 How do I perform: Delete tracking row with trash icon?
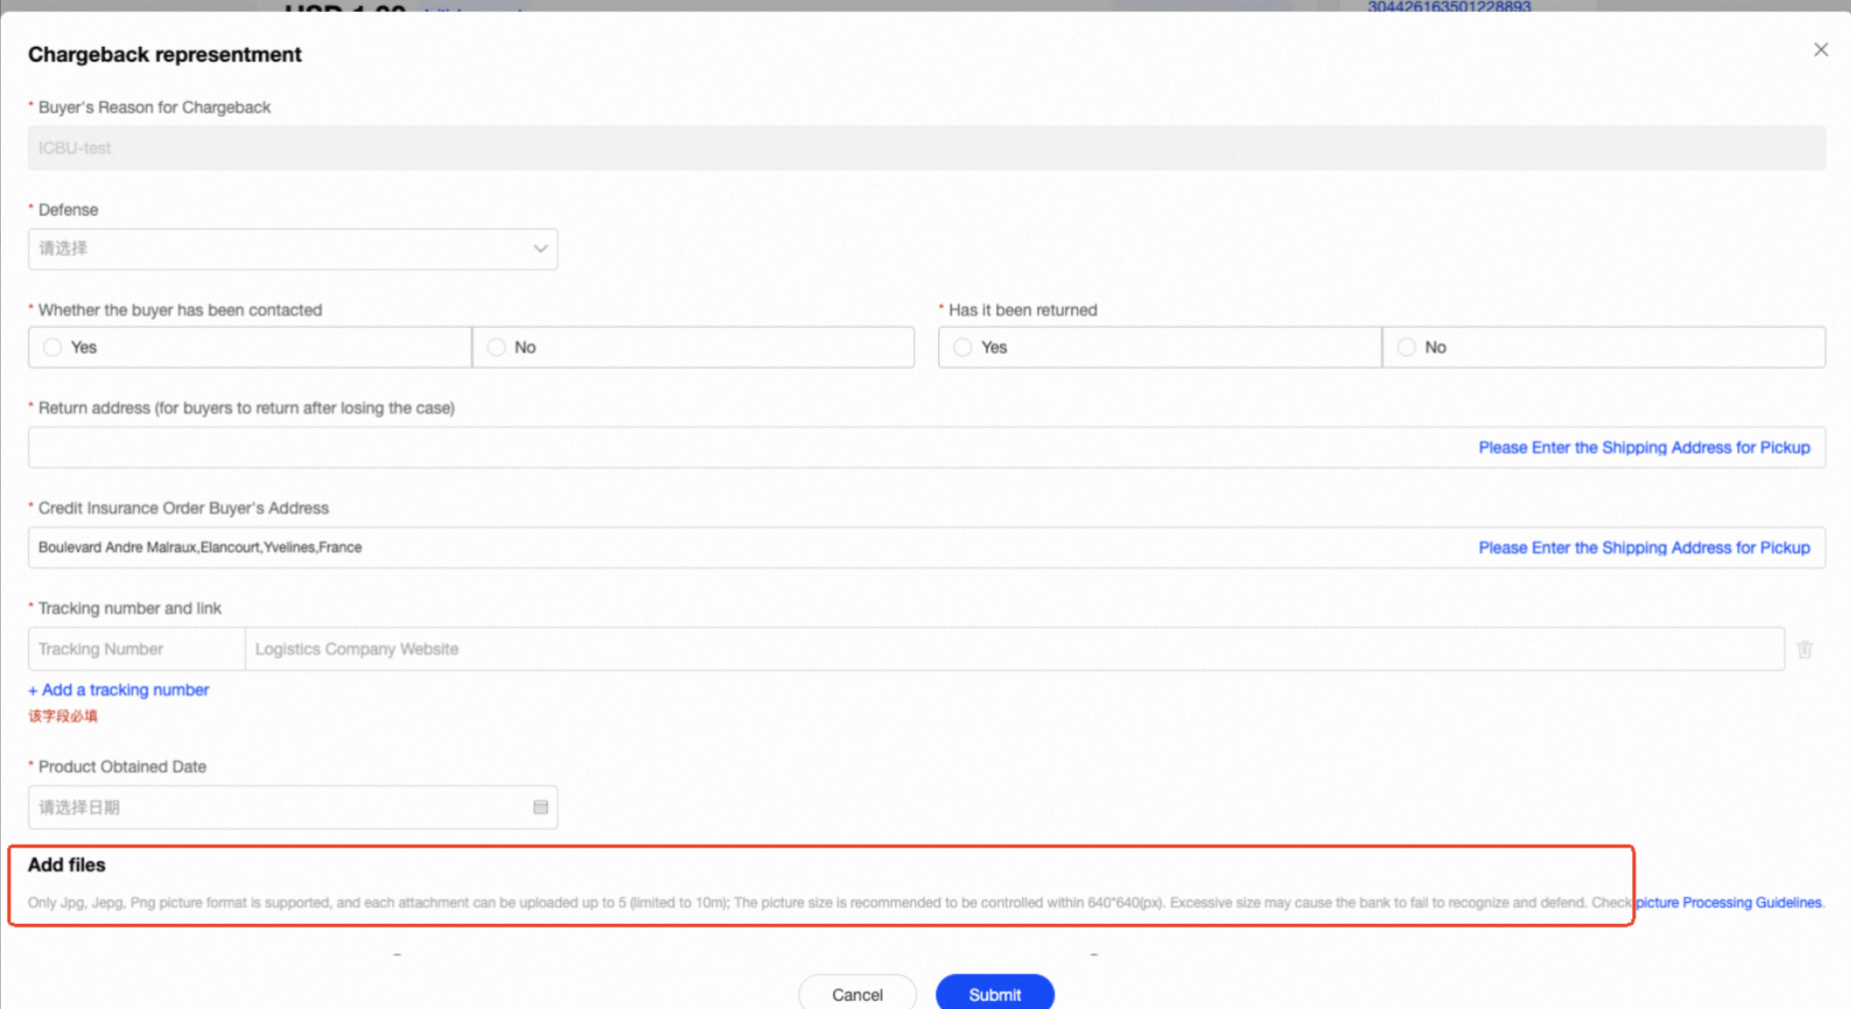[1805, 649]
